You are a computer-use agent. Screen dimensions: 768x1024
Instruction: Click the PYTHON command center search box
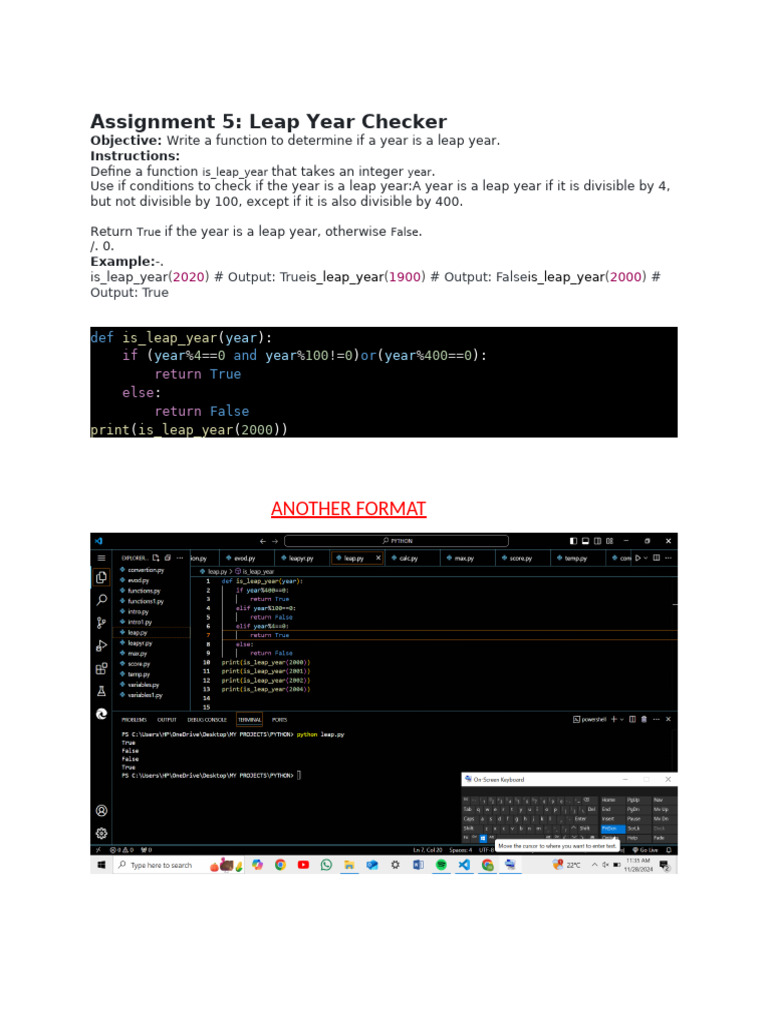(x=396, y=541)
